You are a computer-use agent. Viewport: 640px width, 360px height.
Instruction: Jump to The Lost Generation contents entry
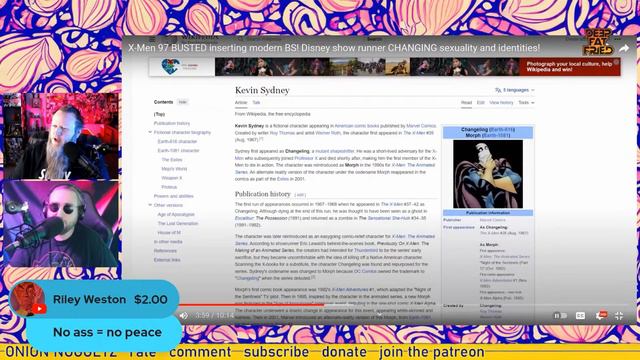click(178, 223)
